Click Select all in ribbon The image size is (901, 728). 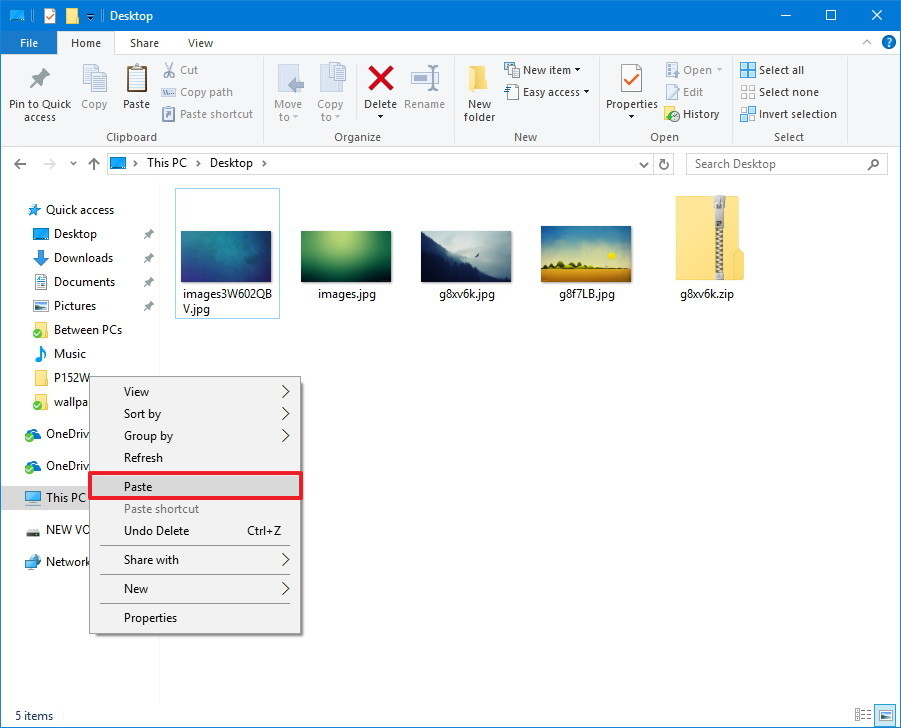(x=772, y=70)
